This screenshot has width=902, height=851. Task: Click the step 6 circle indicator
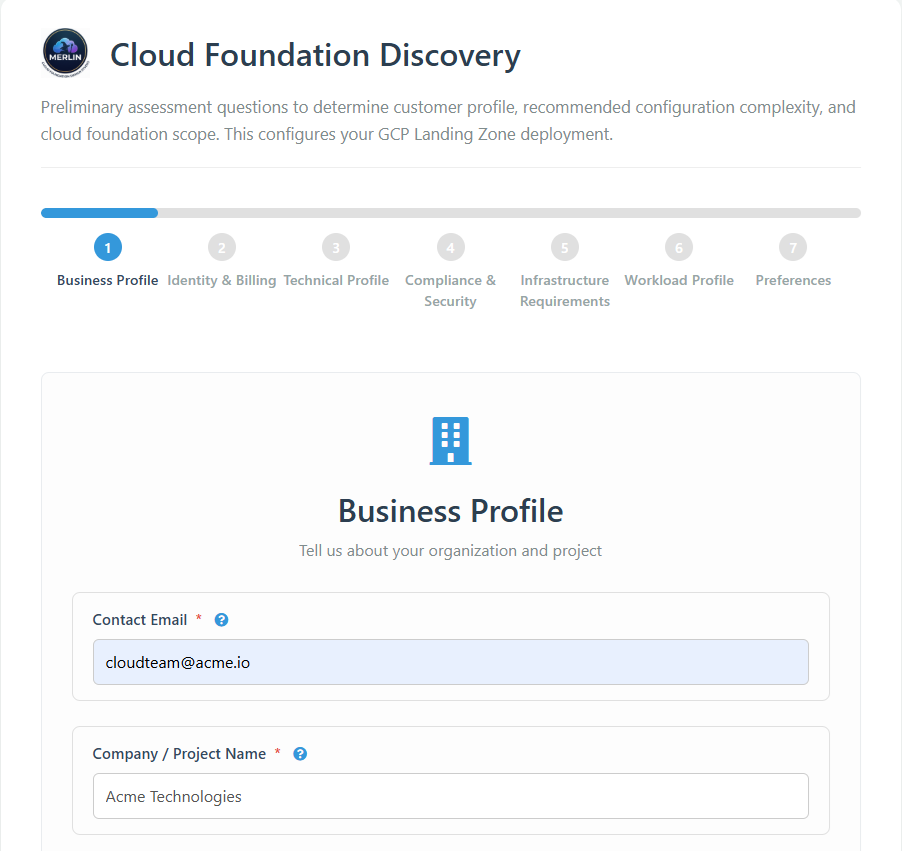coord(678,246)
